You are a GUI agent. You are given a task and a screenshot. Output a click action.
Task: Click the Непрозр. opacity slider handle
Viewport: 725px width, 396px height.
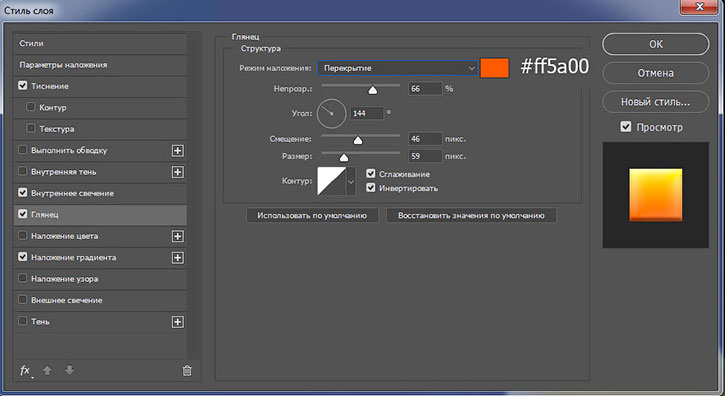[x=372, y=90]
